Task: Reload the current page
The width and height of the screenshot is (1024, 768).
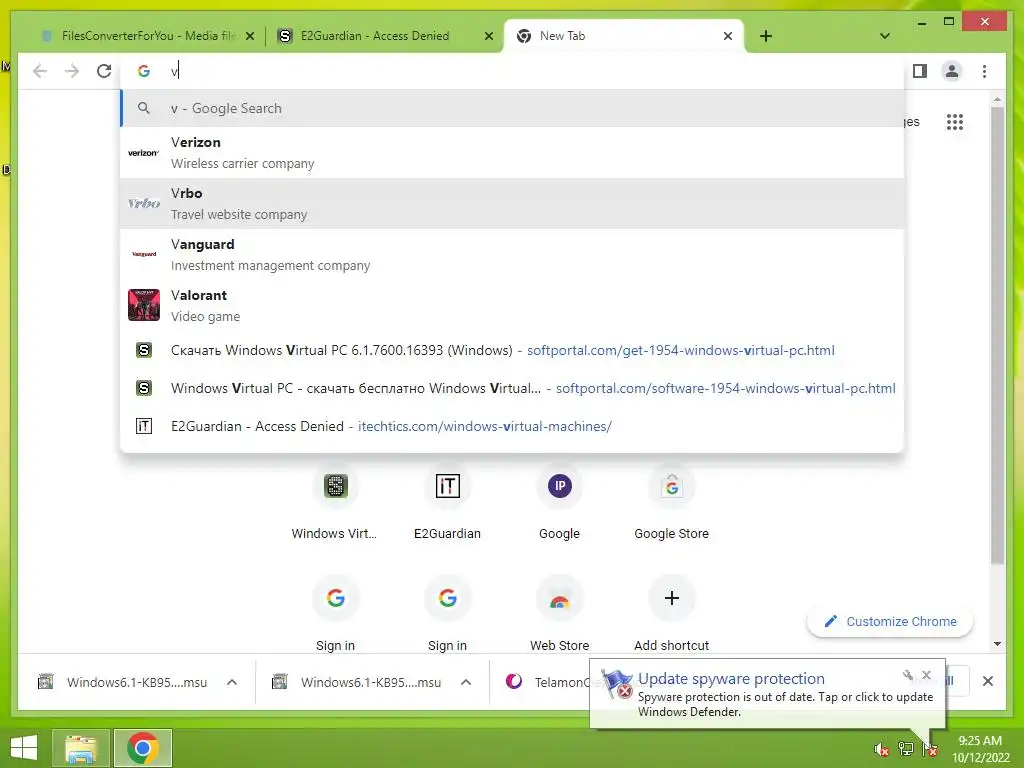Action: [104, 71]
